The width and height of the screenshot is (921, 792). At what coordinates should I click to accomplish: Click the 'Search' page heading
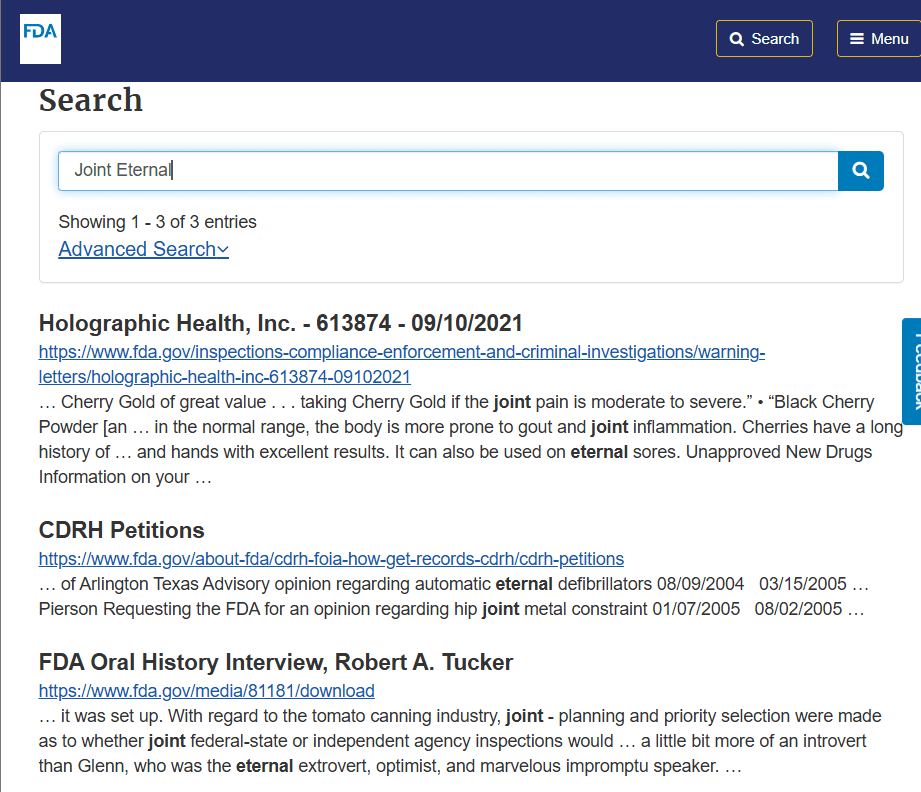point(91,100)
